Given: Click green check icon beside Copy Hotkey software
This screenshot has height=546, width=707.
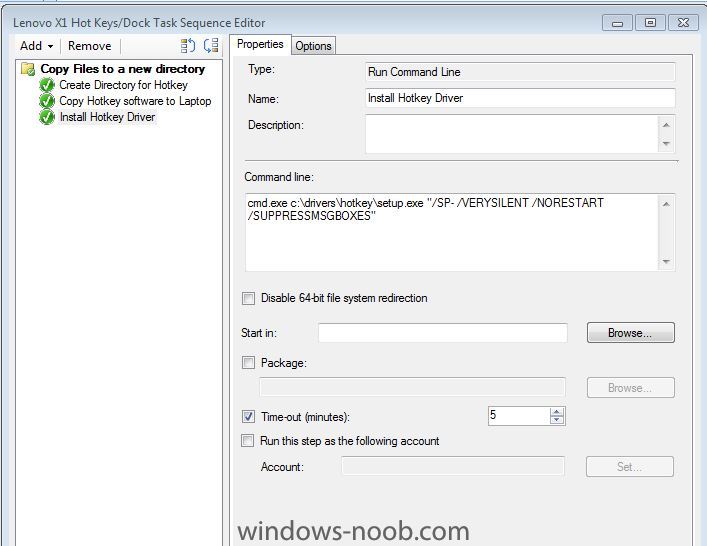Looking at the screenshot, I should point(46,101).
